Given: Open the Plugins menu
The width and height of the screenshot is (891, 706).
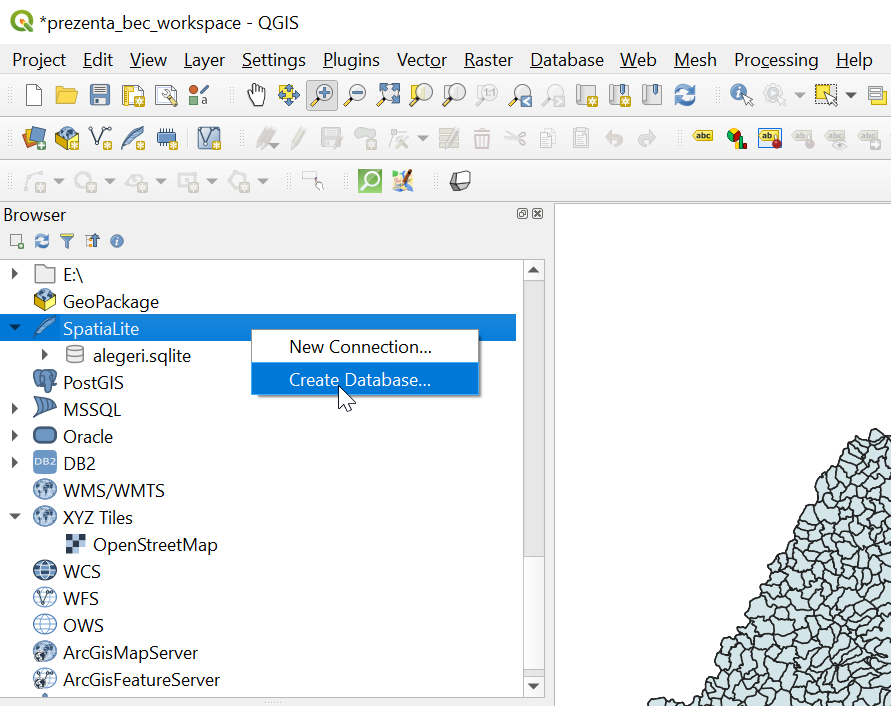Looking at the screenshot, I should [351, 60].
